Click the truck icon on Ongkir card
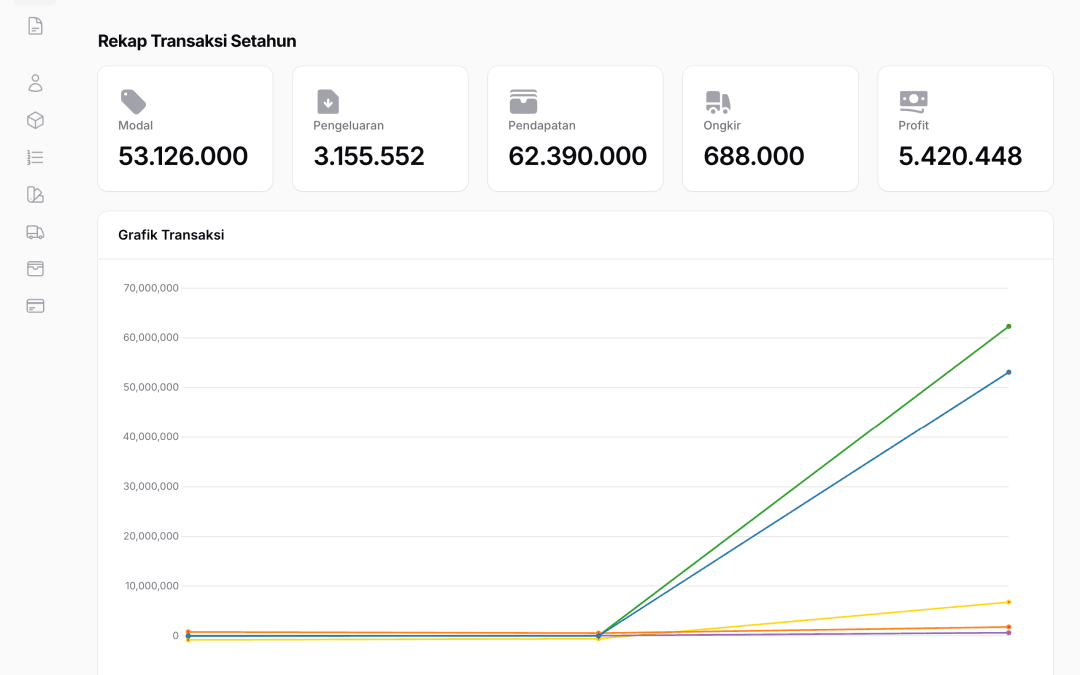 (718, 101)
